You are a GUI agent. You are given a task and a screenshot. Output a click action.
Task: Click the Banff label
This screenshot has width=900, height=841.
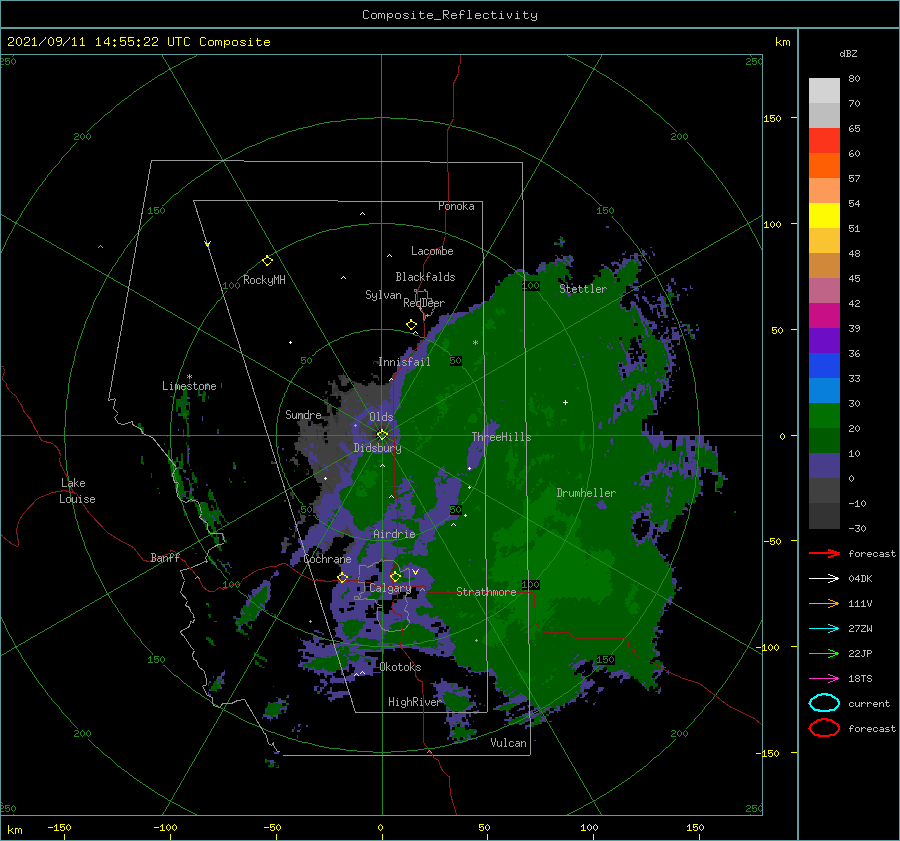point(165,557)
